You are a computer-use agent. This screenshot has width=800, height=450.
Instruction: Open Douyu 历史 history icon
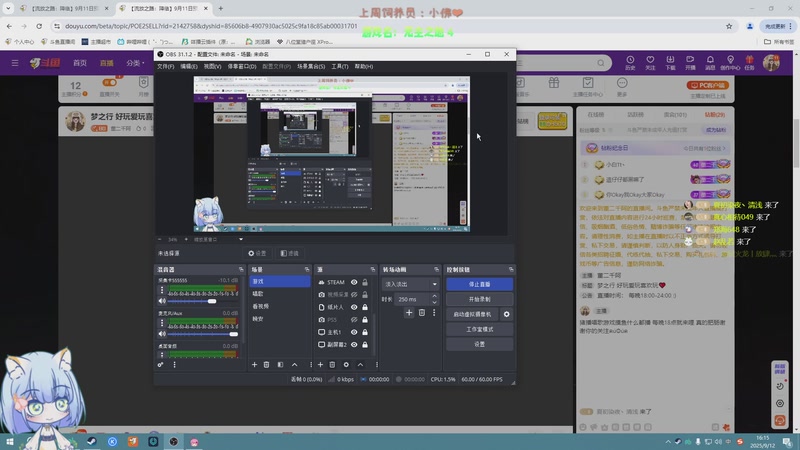(630, 62)
